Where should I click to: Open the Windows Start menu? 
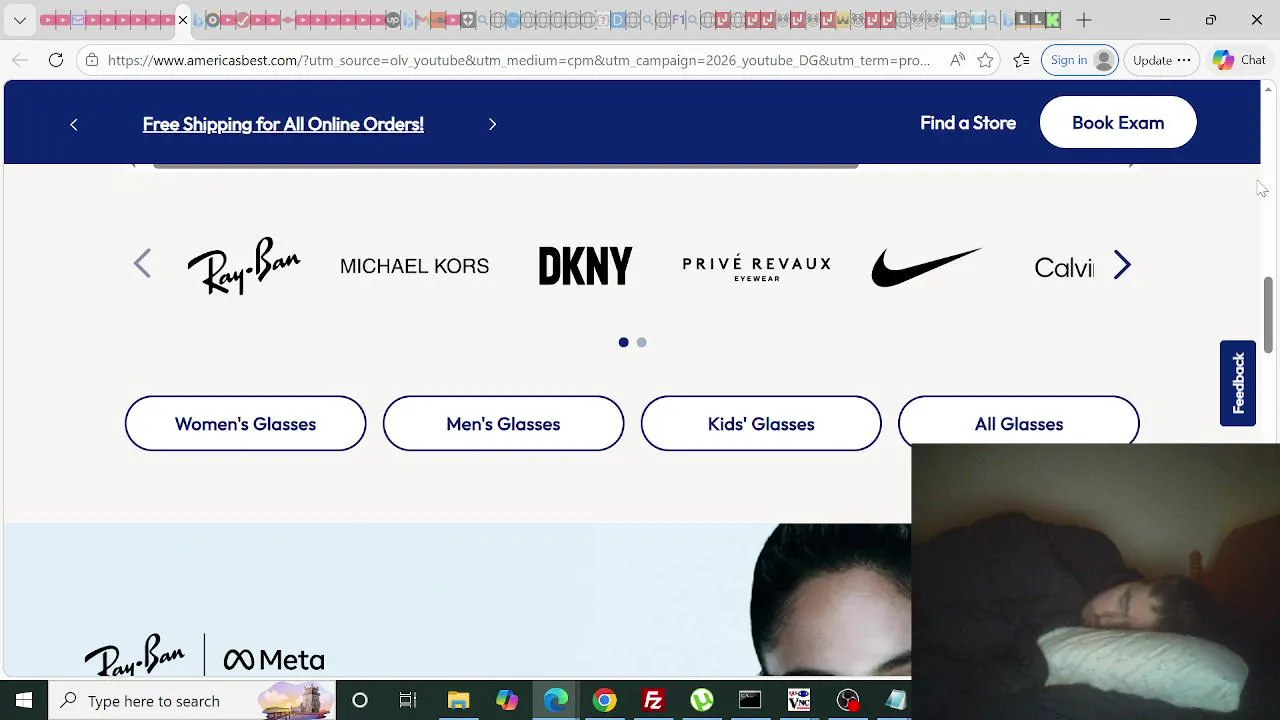[x=24, y=700]
